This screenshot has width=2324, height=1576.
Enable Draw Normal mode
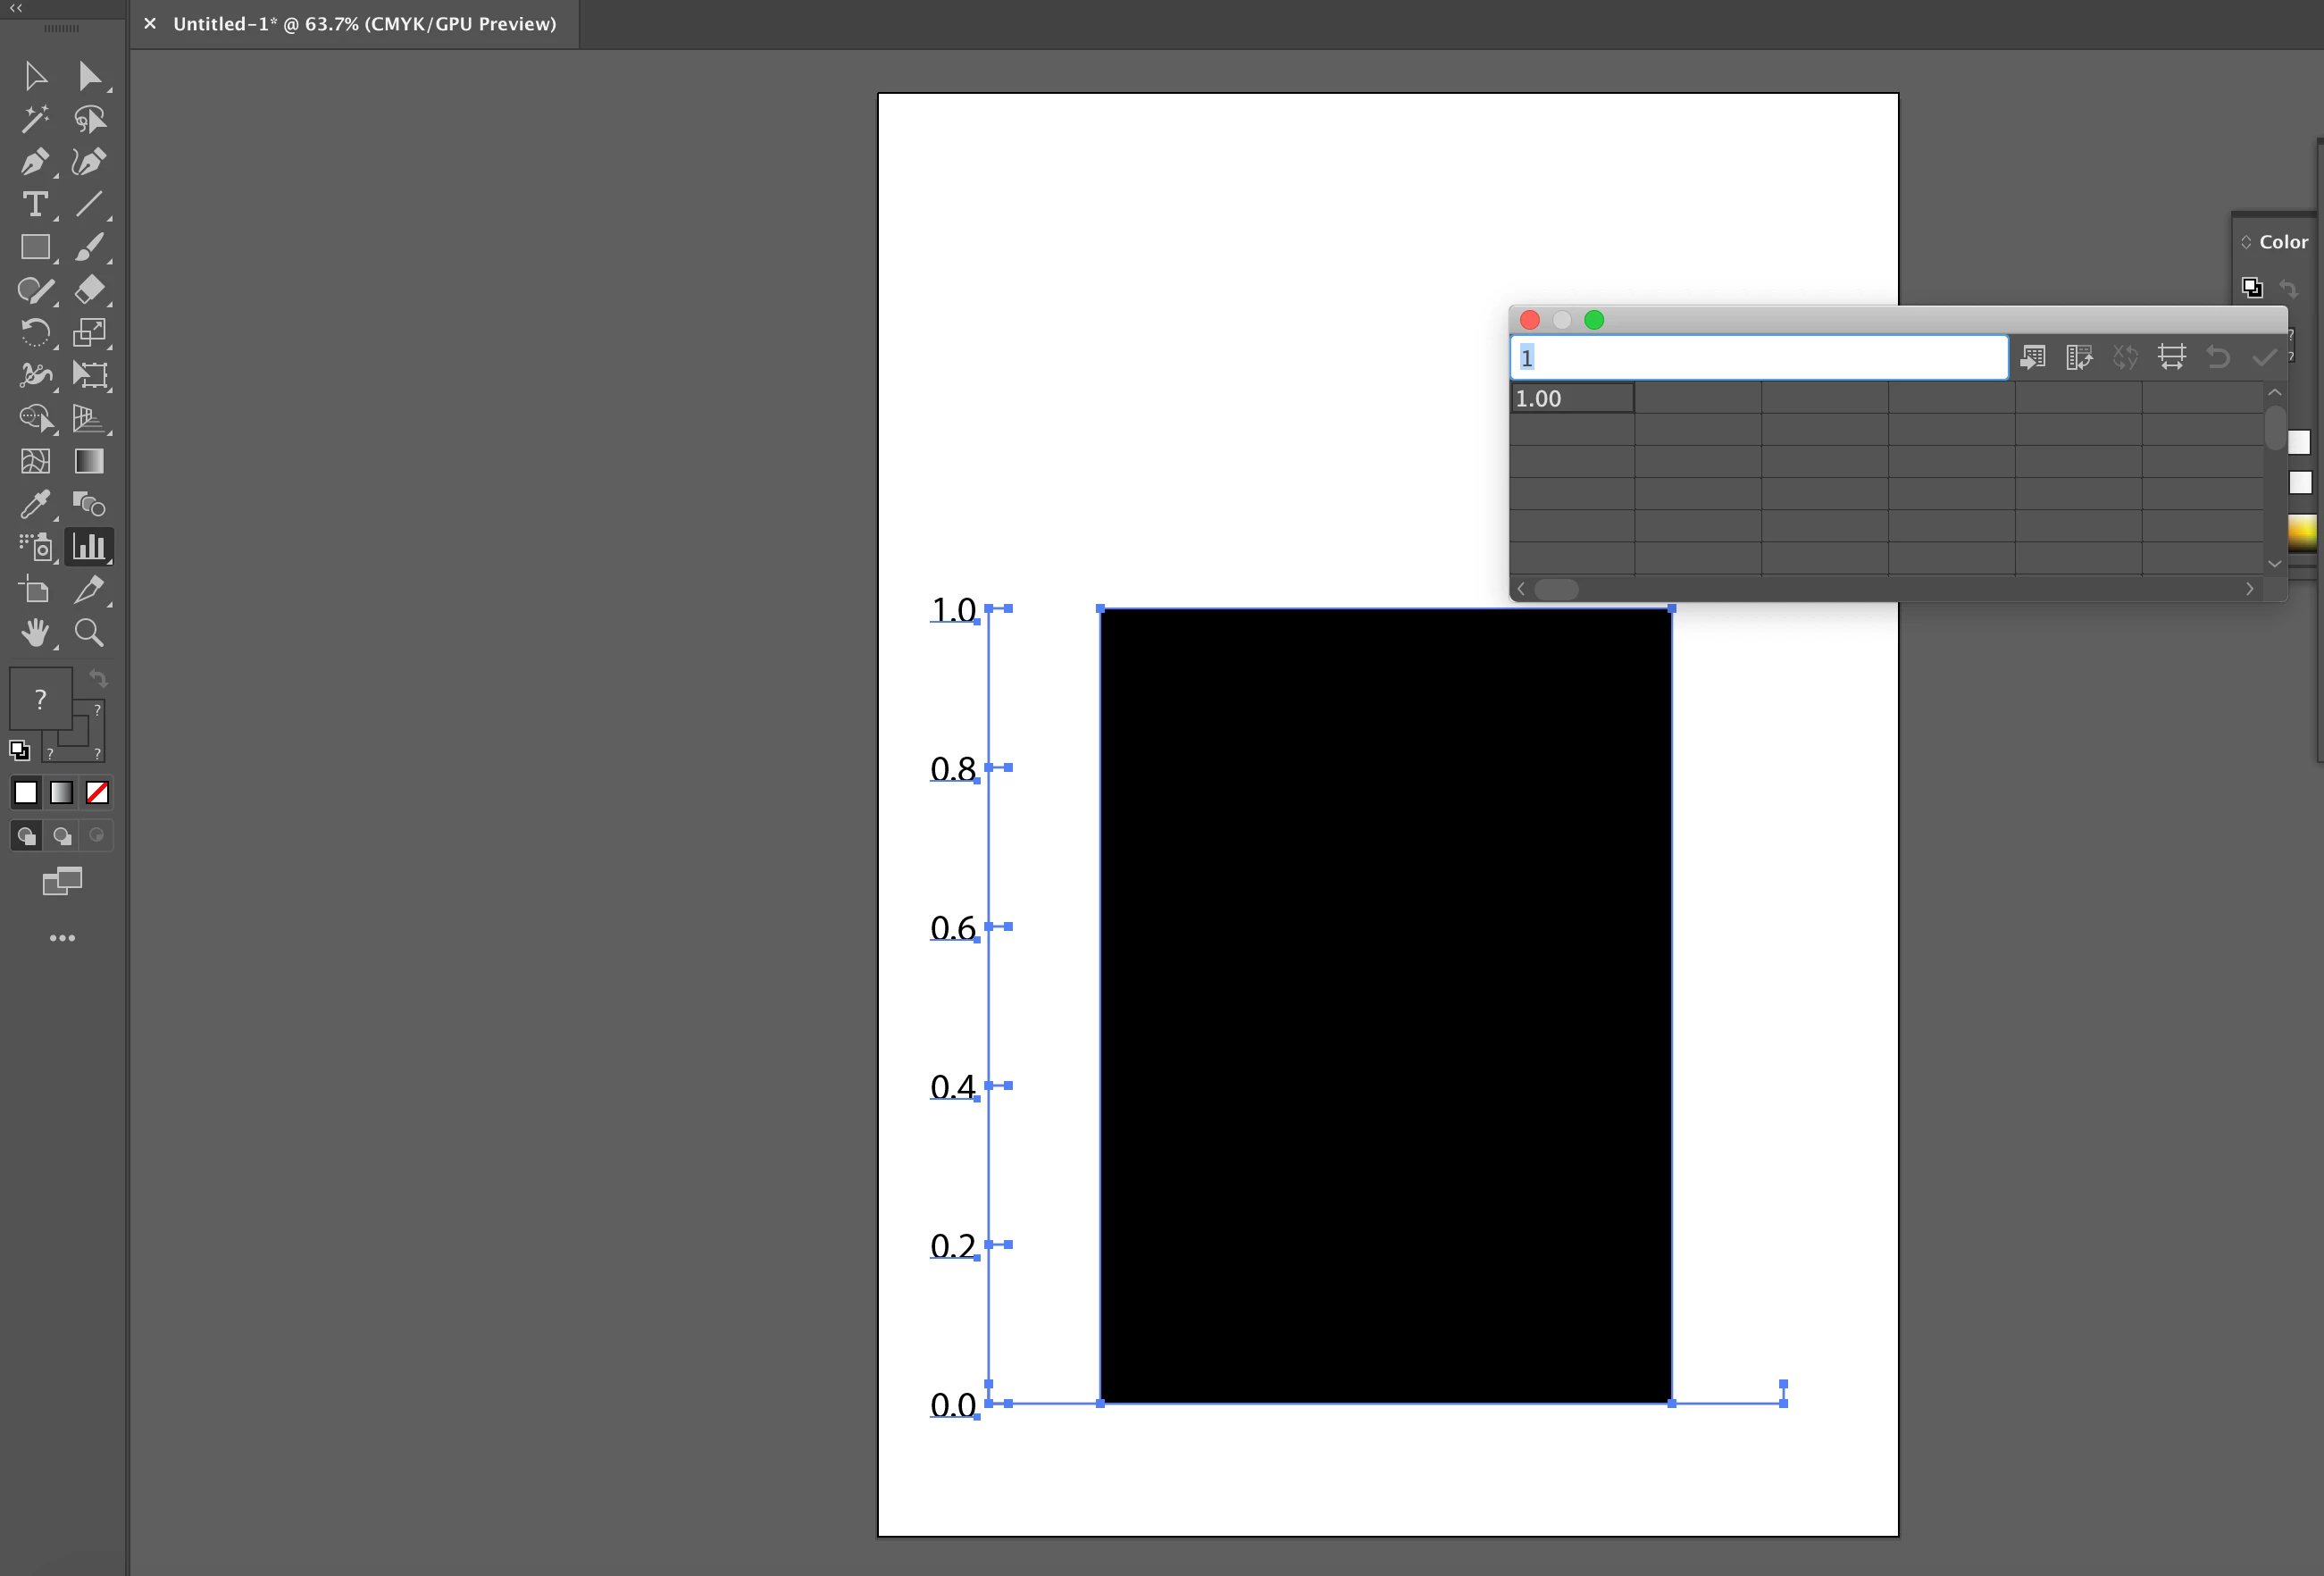pyautogui.click(x=26, y=836)
